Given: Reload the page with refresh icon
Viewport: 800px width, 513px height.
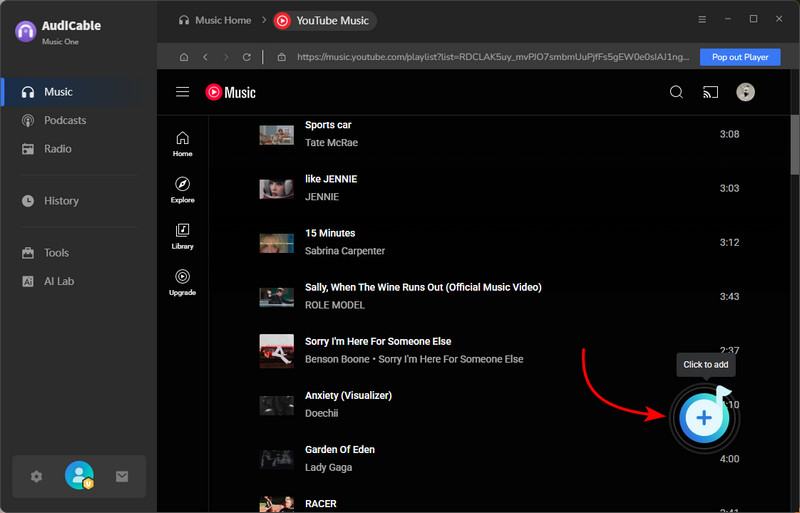Looking at the screenshot, I should pos(247,57).
